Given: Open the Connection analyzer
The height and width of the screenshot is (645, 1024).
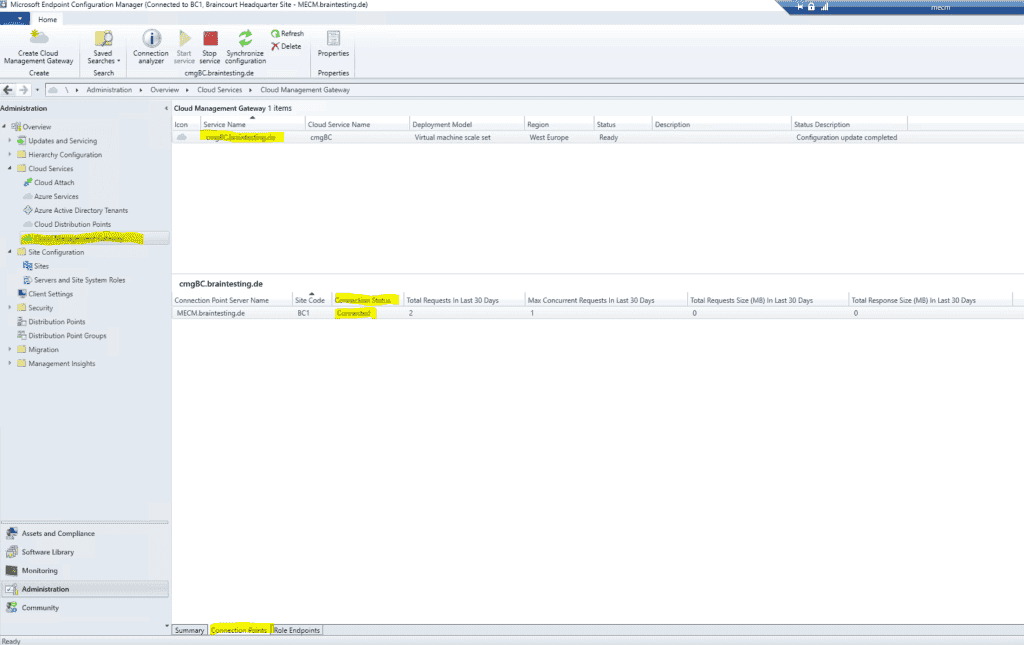Looking at the screenshot, I should coord(150,45).
